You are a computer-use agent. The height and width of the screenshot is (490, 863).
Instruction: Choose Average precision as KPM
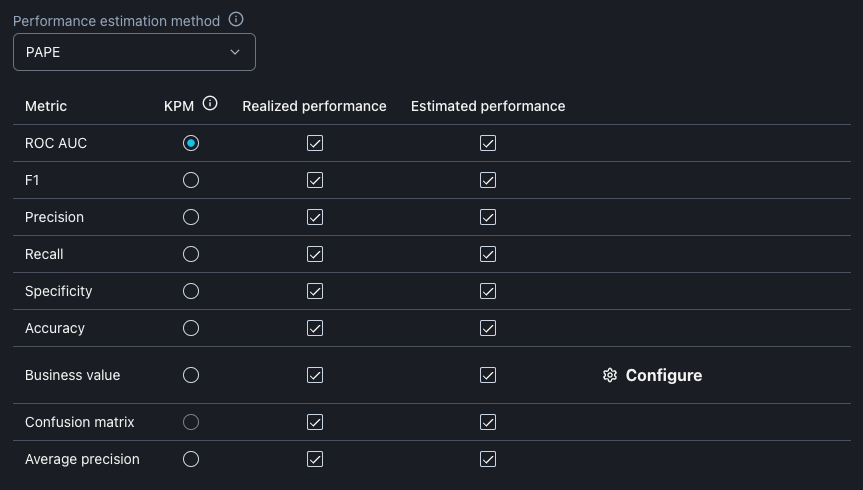191,459
